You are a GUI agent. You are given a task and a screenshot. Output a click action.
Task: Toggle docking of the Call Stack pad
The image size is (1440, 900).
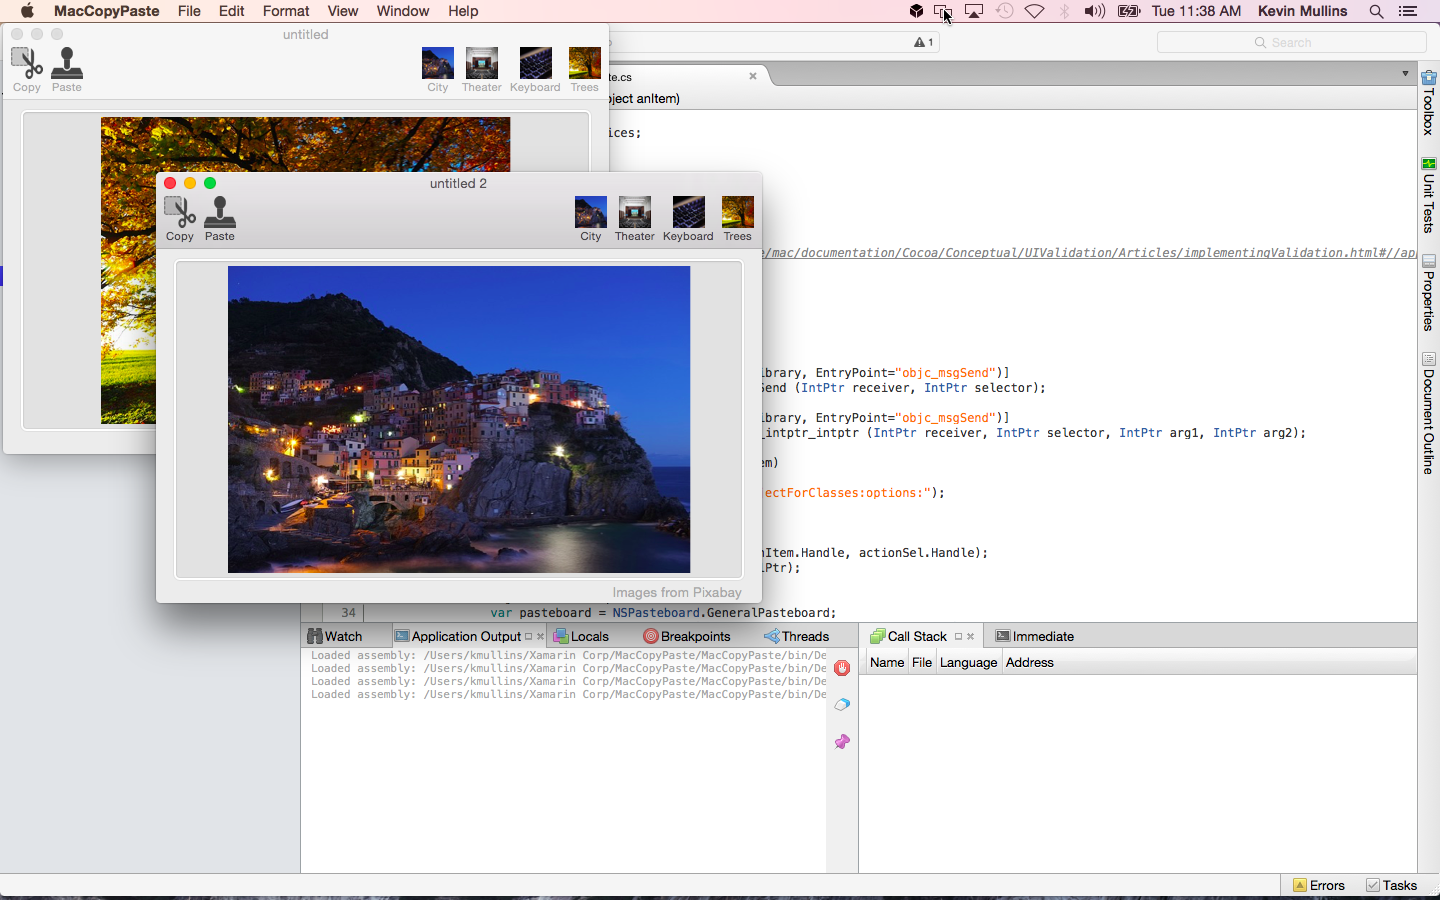pos(958,637)
